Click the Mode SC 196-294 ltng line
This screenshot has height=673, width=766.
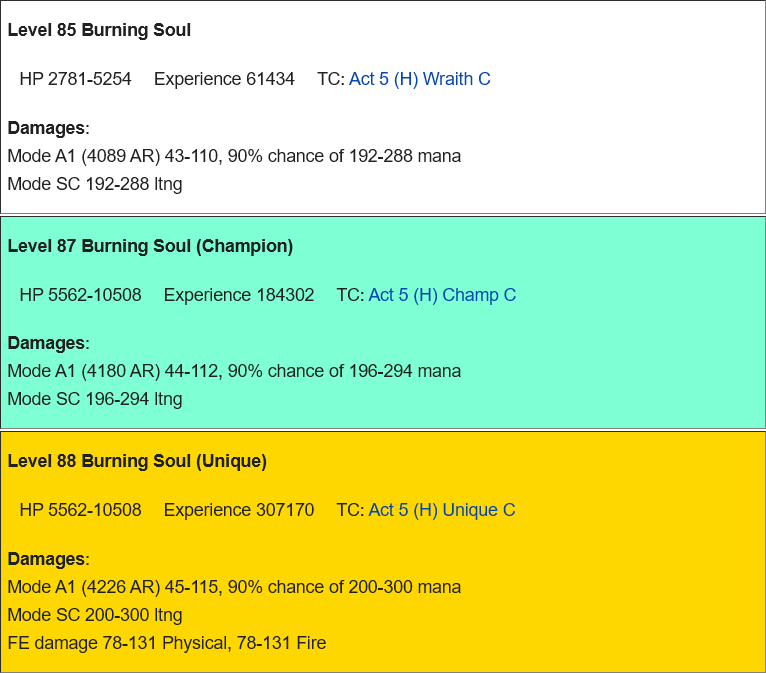pos(95,399)
